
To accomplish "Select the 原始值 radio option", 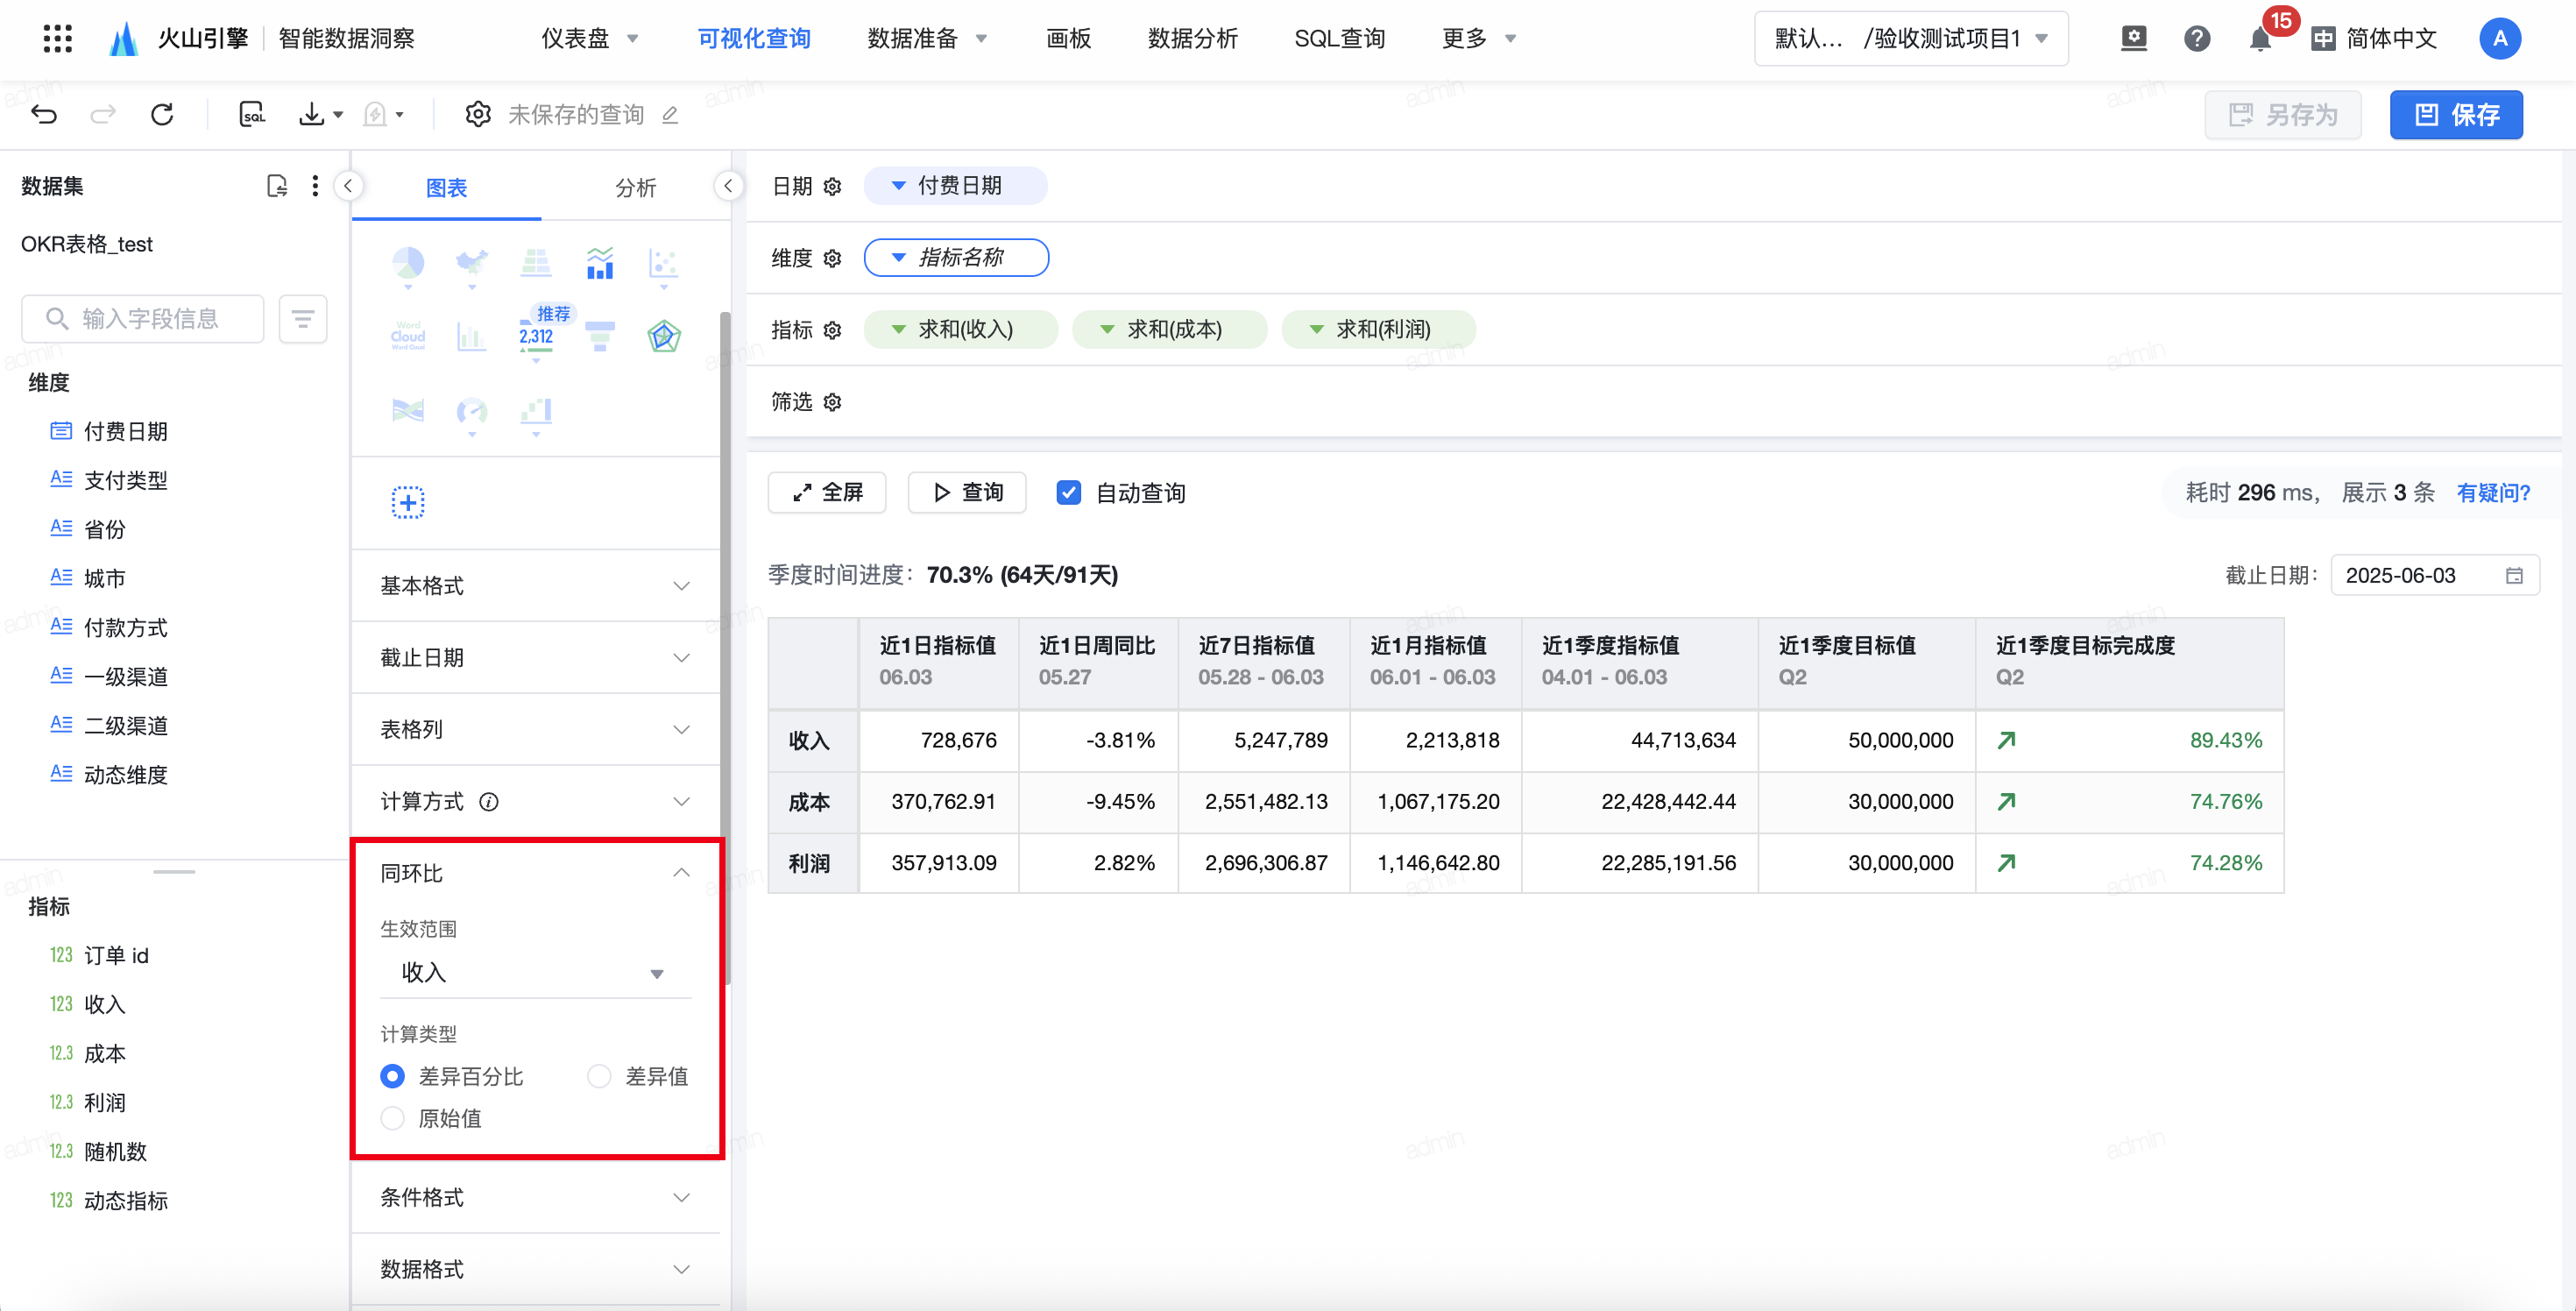I will tap(392, 1118).
